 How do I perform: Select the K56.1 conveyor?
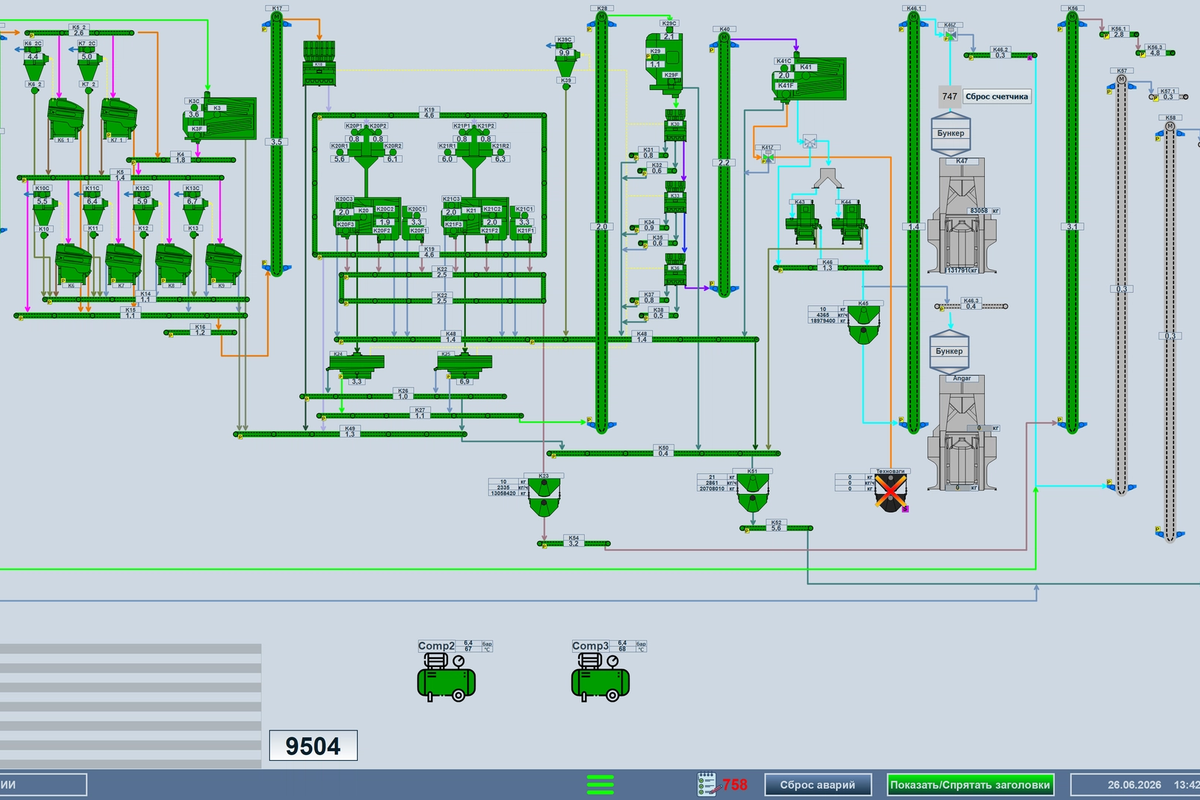(1119, 33)
